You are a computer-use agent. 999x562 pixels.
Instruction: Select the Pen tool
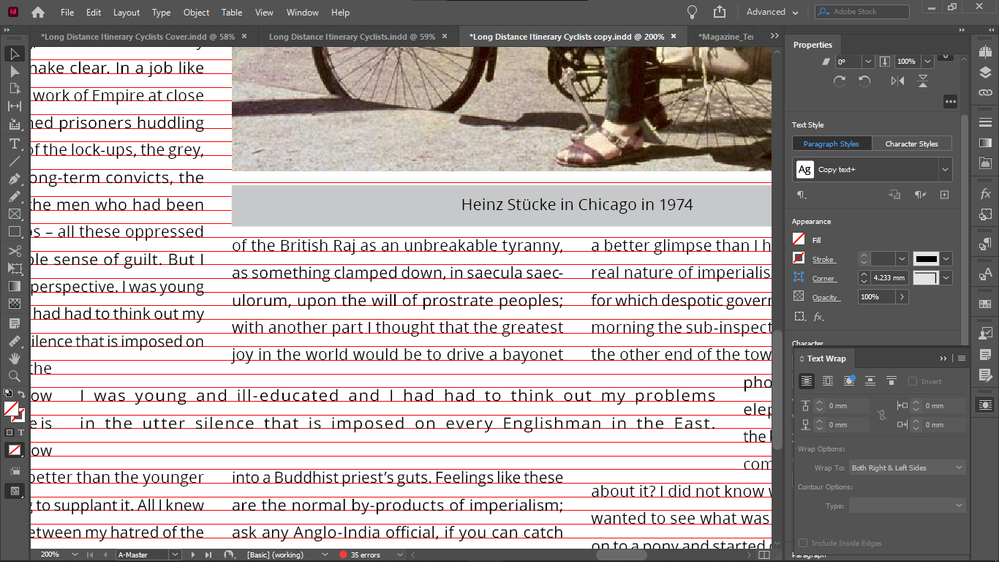click(x=14, y=179)
